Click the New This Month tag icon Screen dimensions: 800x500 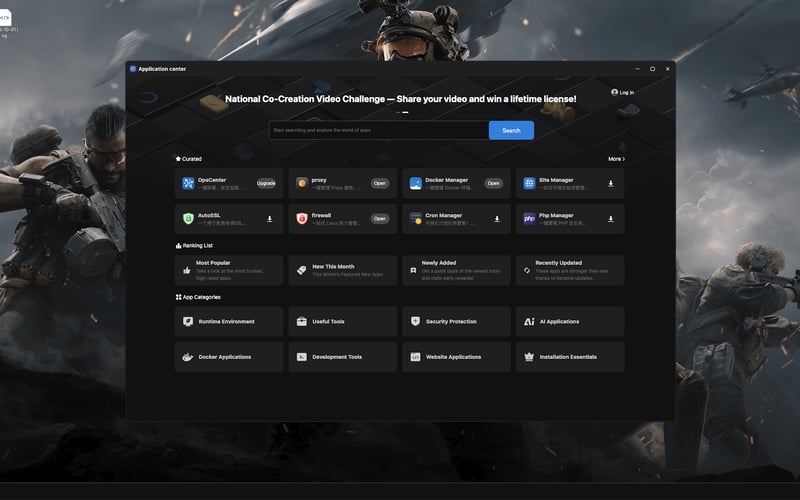click(302, 270)
